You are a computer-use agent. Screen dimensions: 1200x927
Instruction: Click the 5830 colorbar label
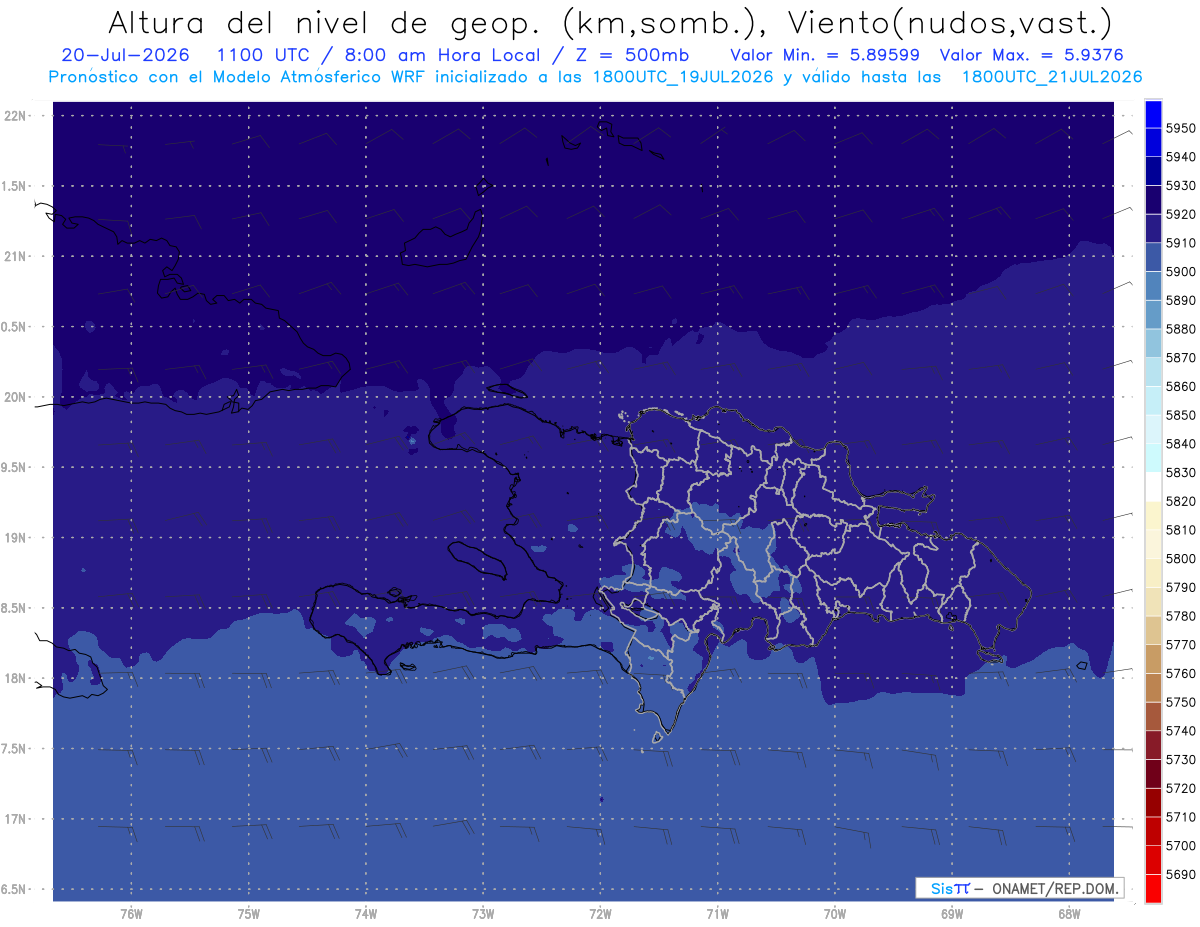click(x=1181, y=472)
